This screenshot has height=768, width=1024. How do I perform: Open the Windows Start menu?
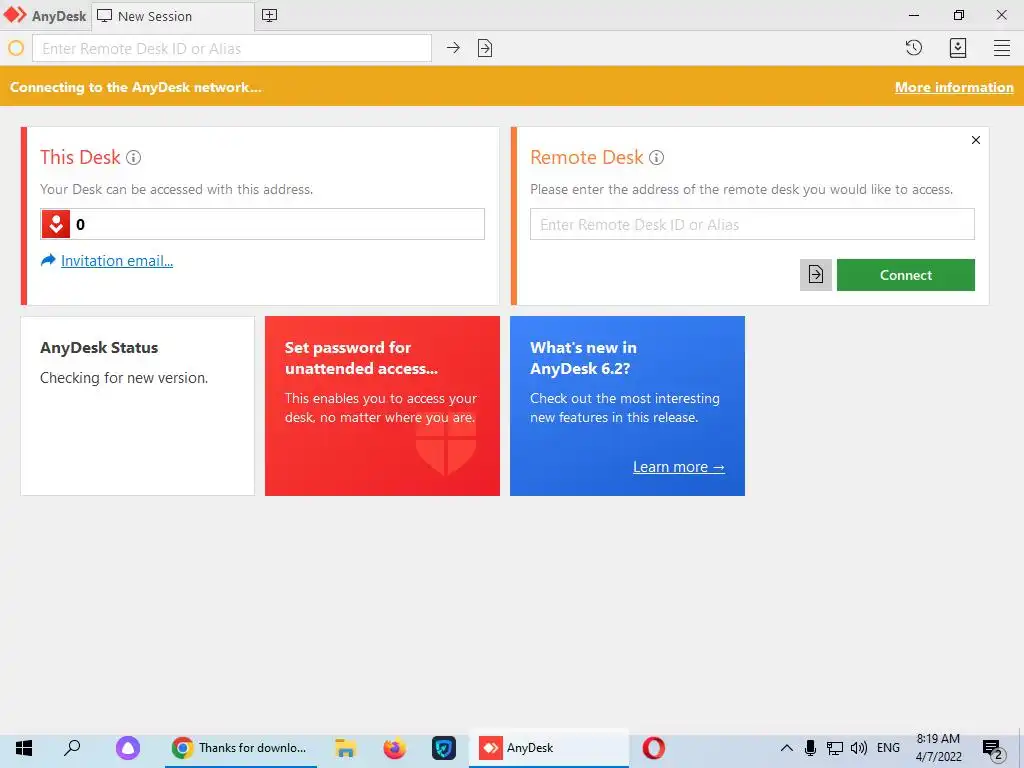(24, 748)
